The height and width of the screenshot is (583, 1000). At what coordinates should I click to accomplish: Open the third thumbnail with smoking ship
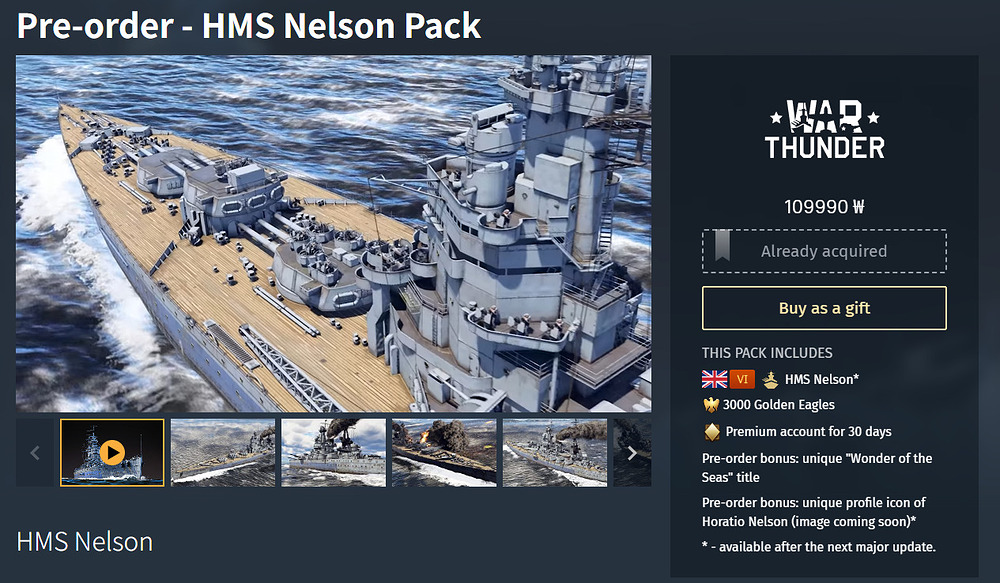[334, 453]
